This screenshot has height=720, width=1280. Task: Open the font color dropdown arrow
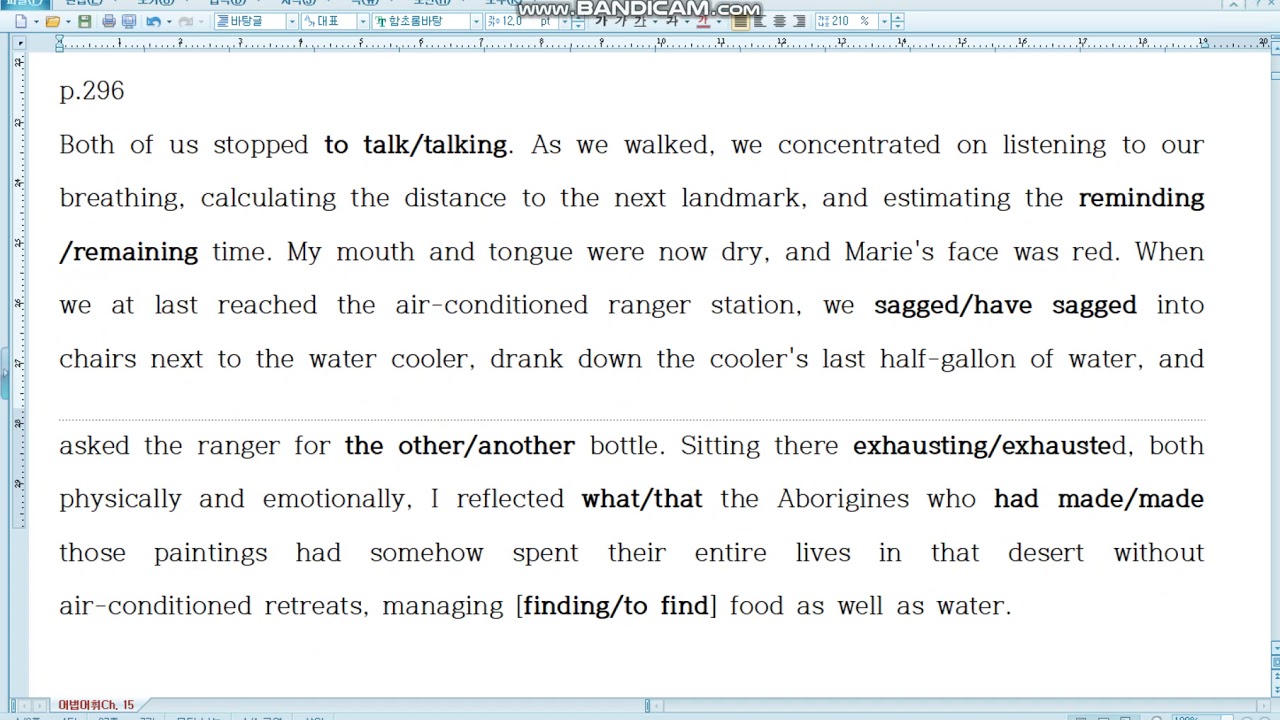[x=719, y=21]
